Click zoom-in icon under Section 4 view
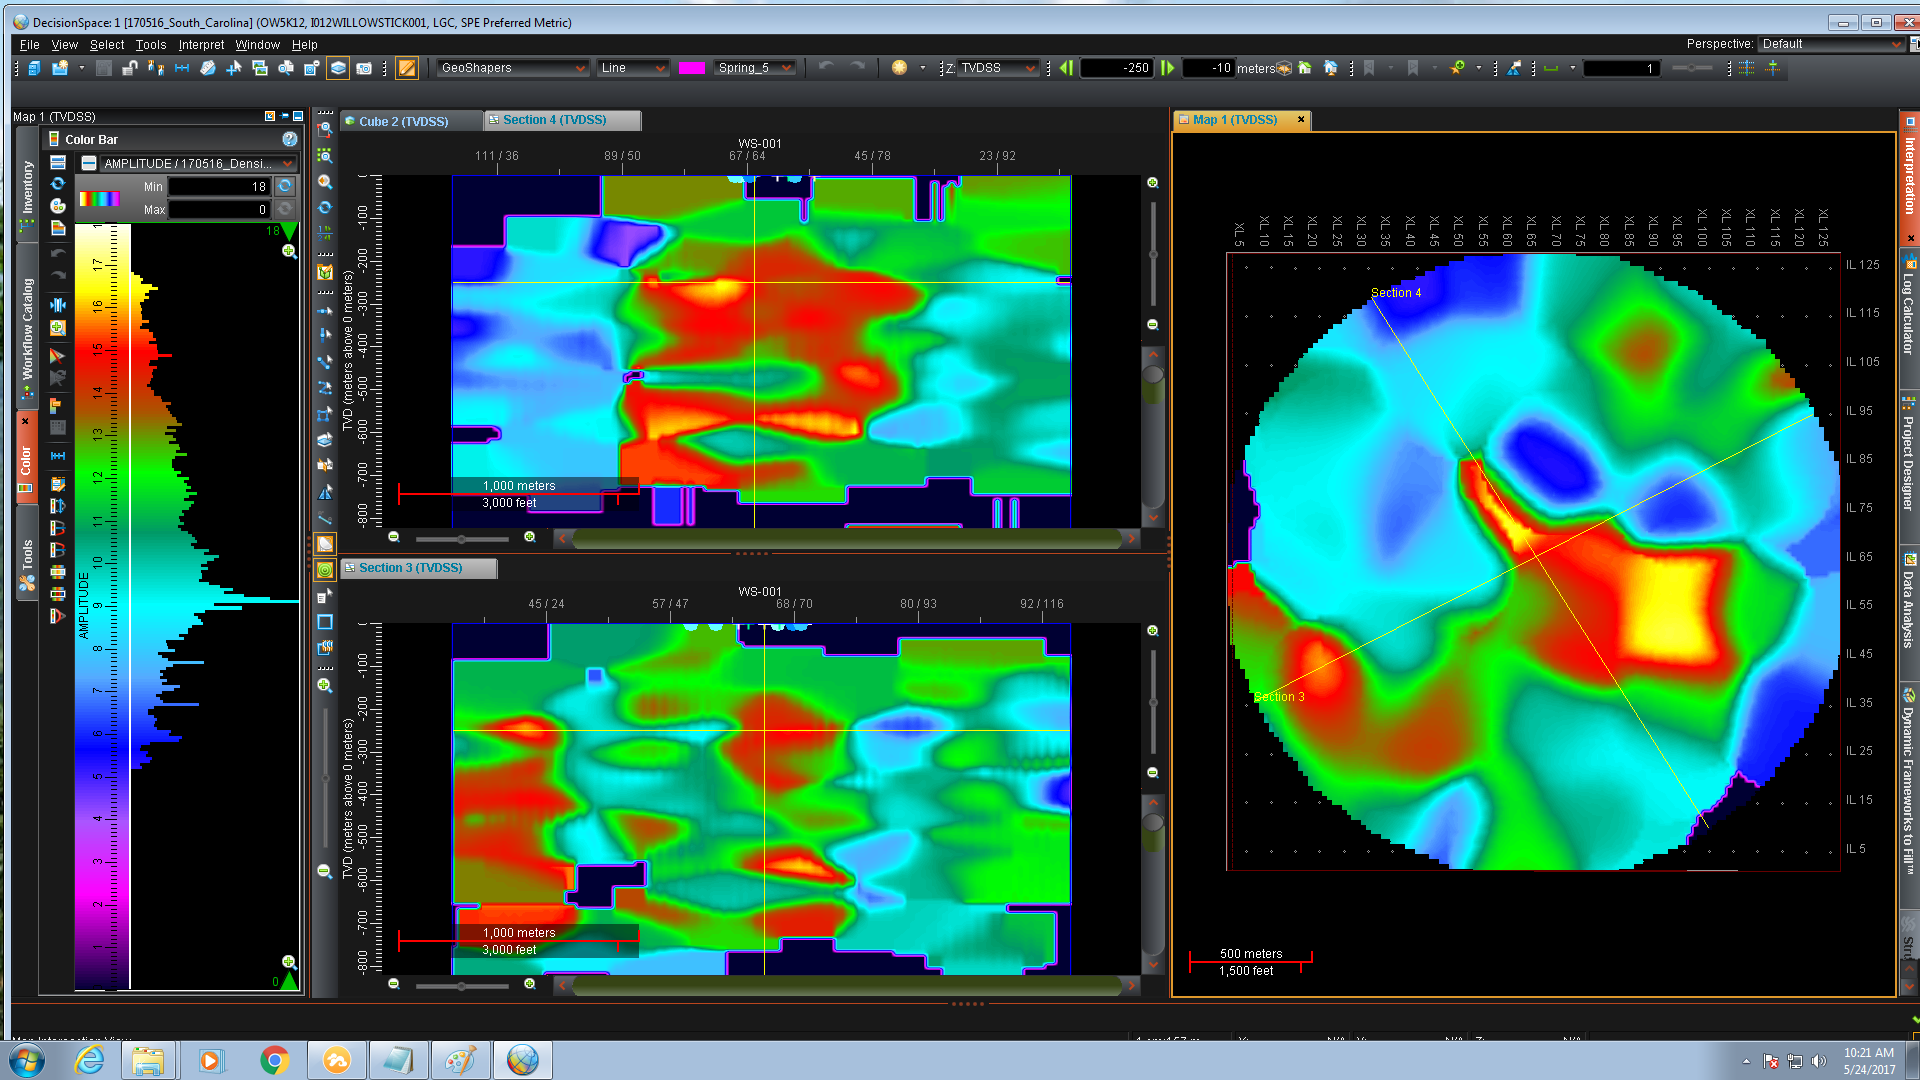 tap(530, 538)
